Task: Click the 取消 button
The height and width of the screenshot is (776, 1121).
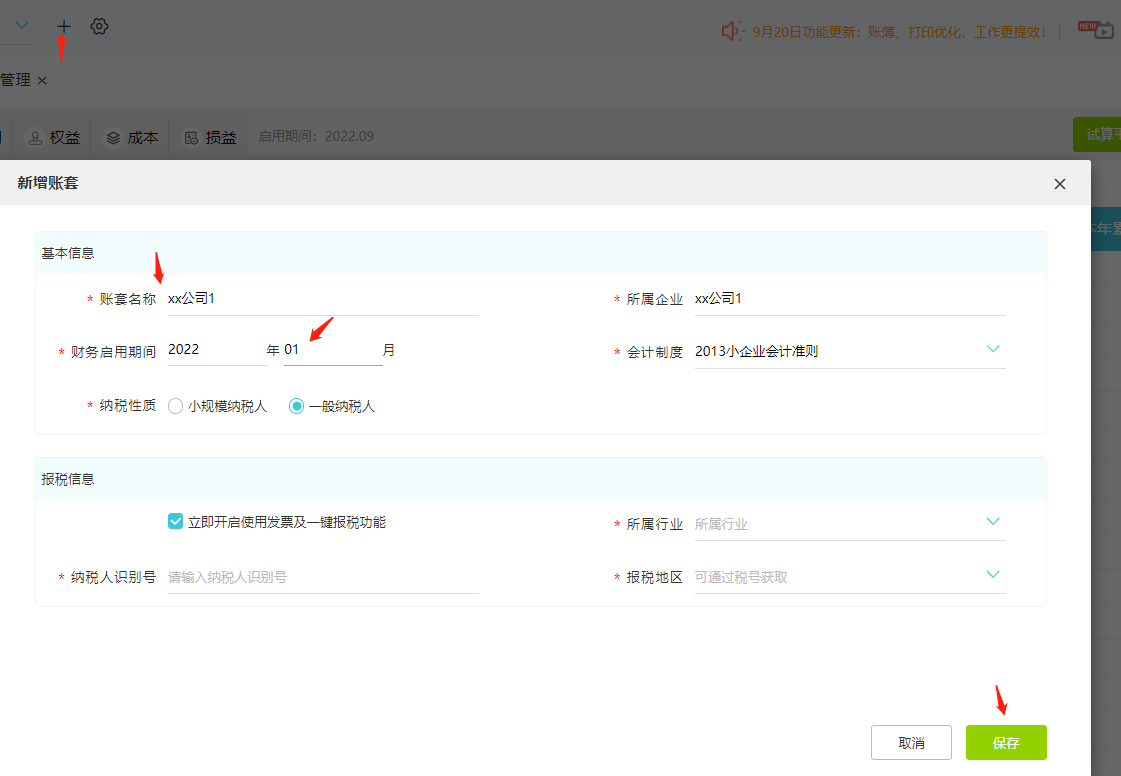Action: [911, 743]
